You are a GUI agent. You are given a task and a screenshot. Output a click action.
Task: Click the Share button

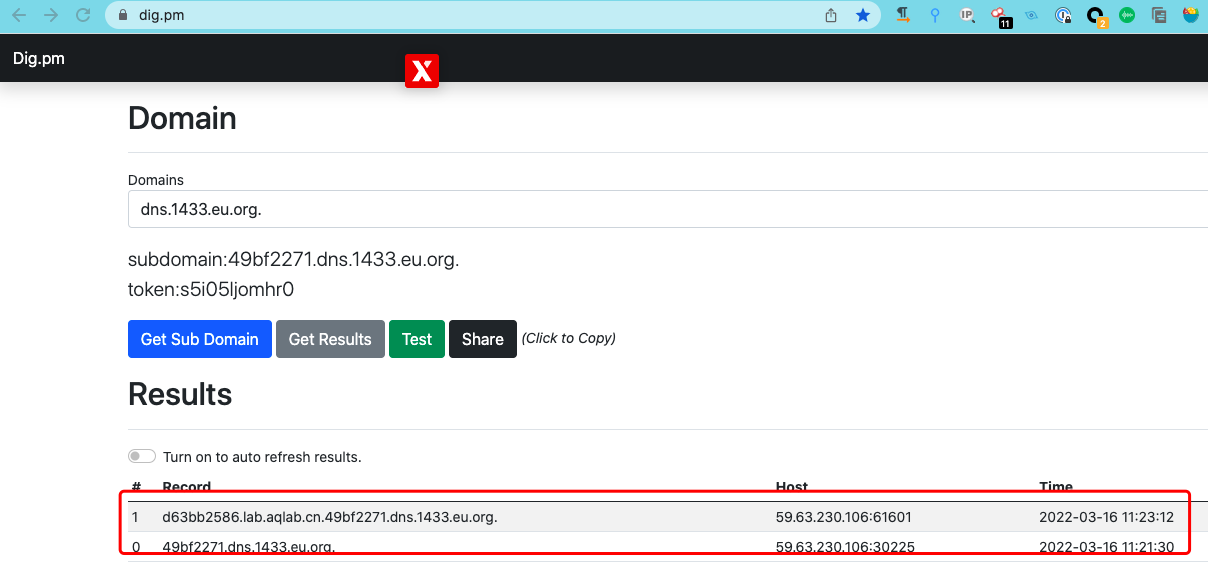[482, 339]
